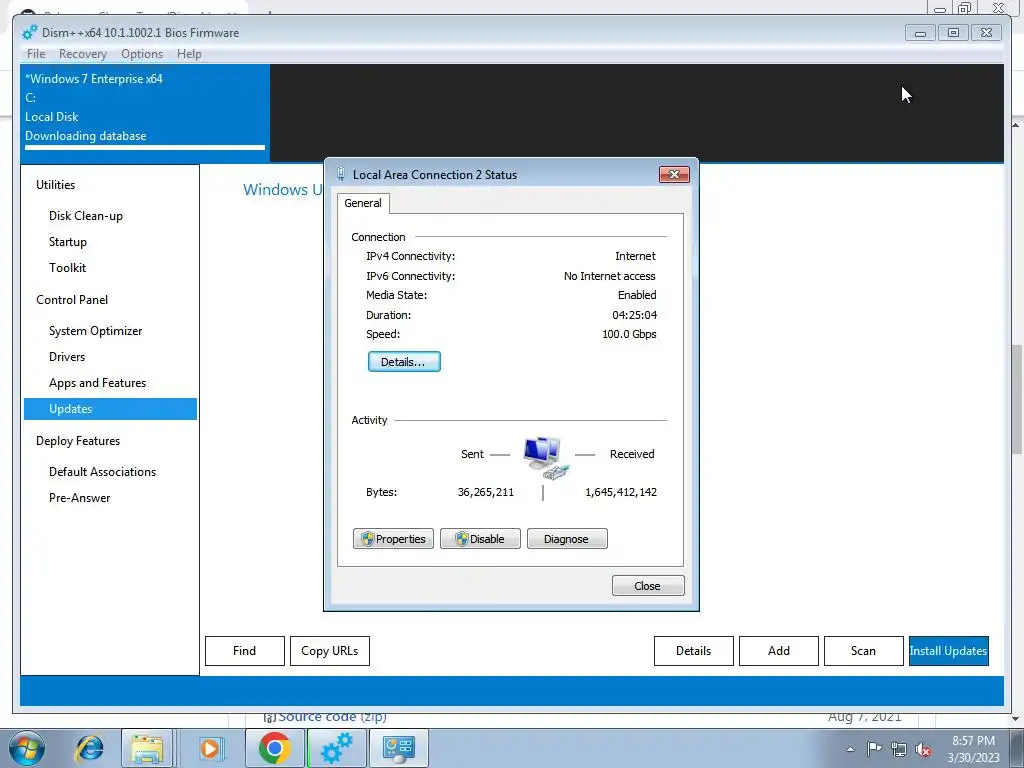Open the Options menu
1024x768 pixels.
142,54
